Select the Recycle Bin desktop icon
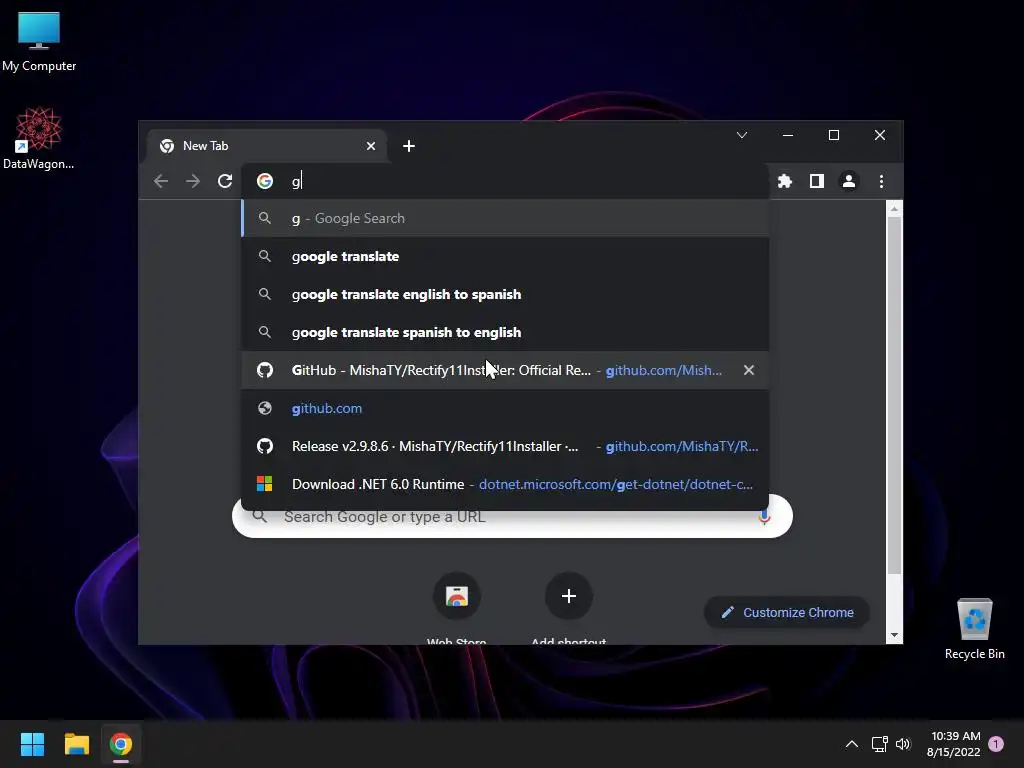 coord(974,630)
